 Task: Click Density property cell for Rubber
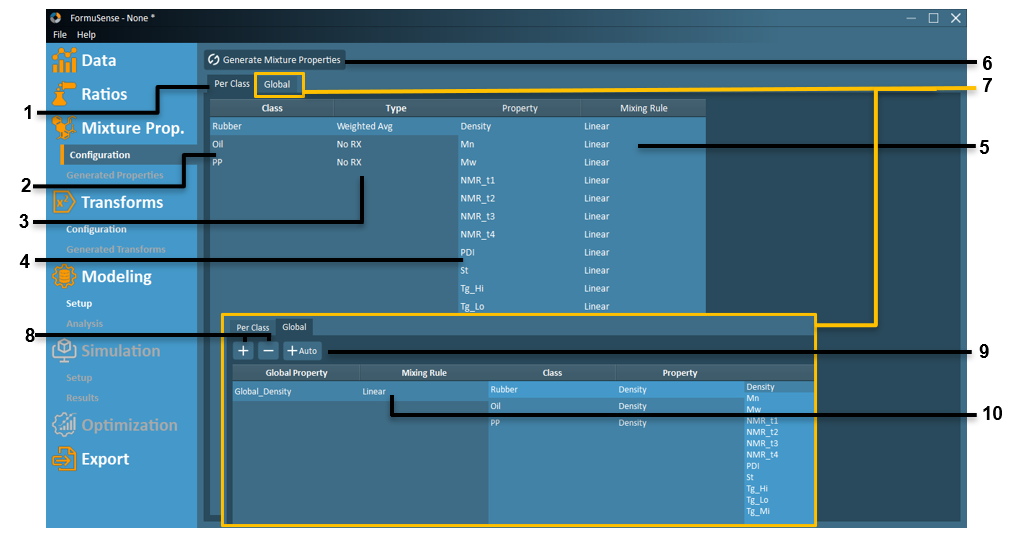click(x=680, y=389)
